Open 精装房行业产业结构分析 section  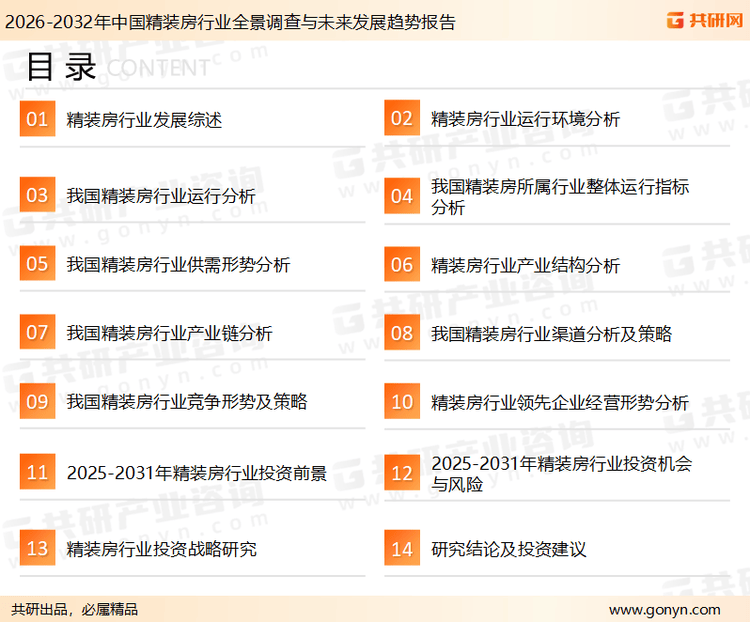(525, 265)
